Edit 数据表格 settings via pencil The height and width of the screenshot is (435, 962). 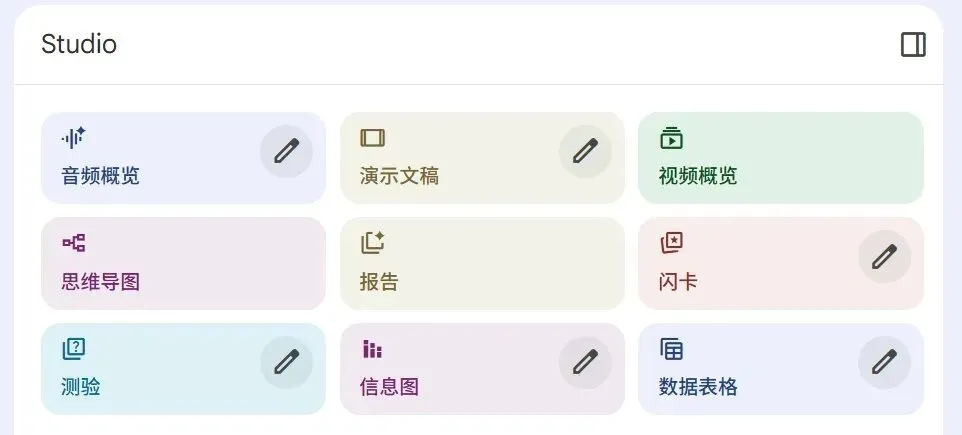click(x=884, y=362)
